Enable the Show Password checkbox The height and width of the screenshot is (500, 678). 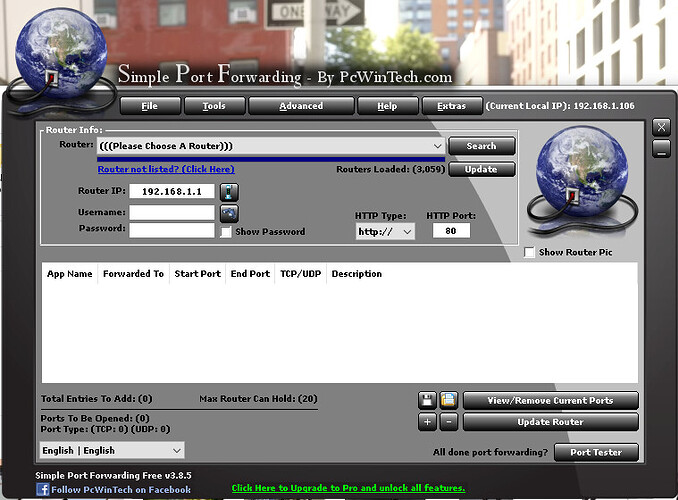coord(226,232)
